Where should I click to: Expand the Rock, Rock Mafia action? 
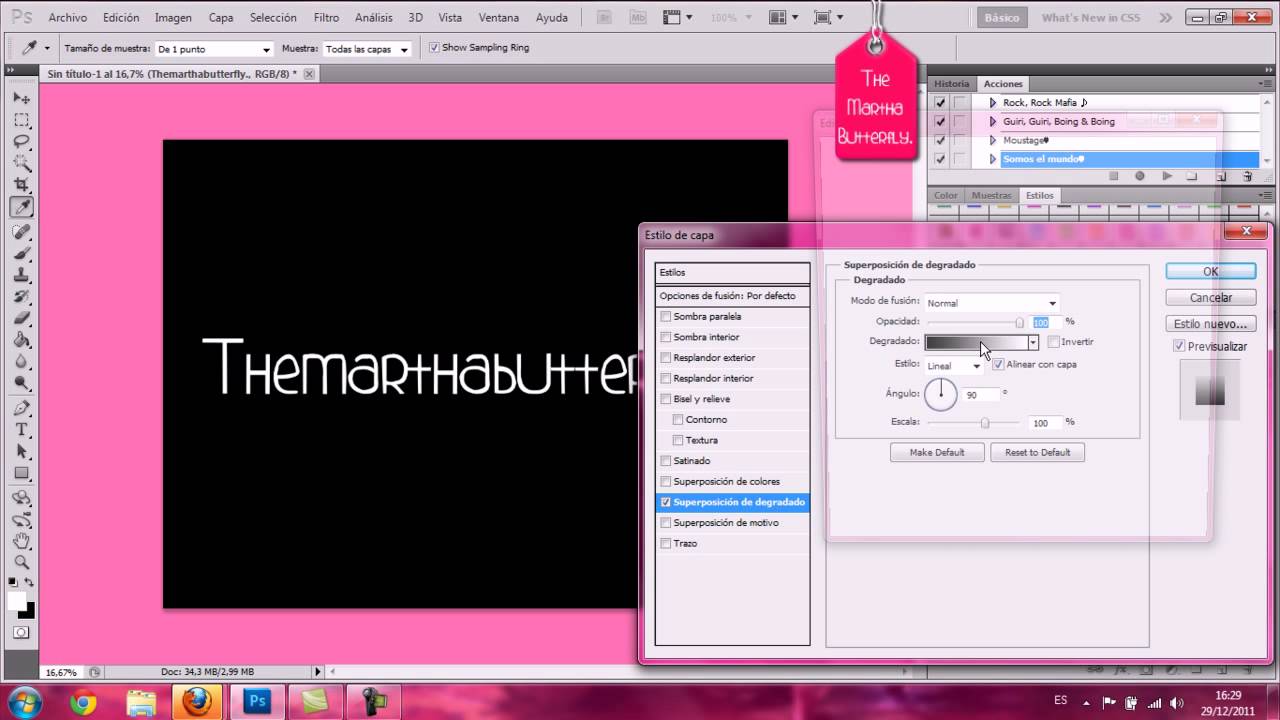(x=993, y=102)
